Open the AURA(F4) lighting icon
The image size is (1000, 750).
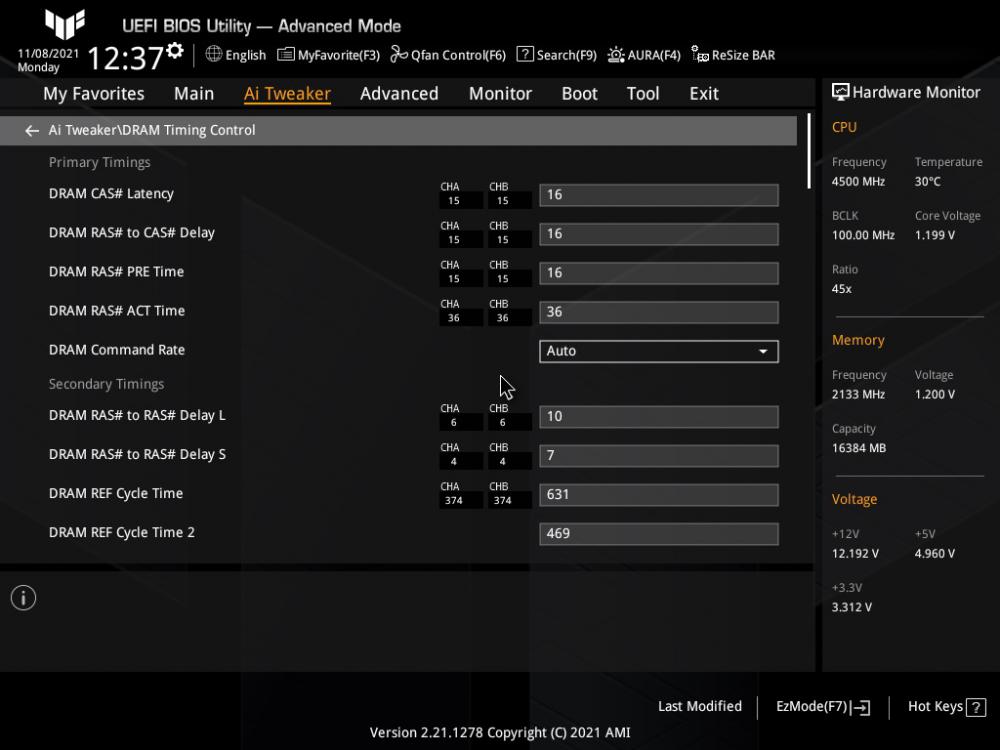(615, 55)
